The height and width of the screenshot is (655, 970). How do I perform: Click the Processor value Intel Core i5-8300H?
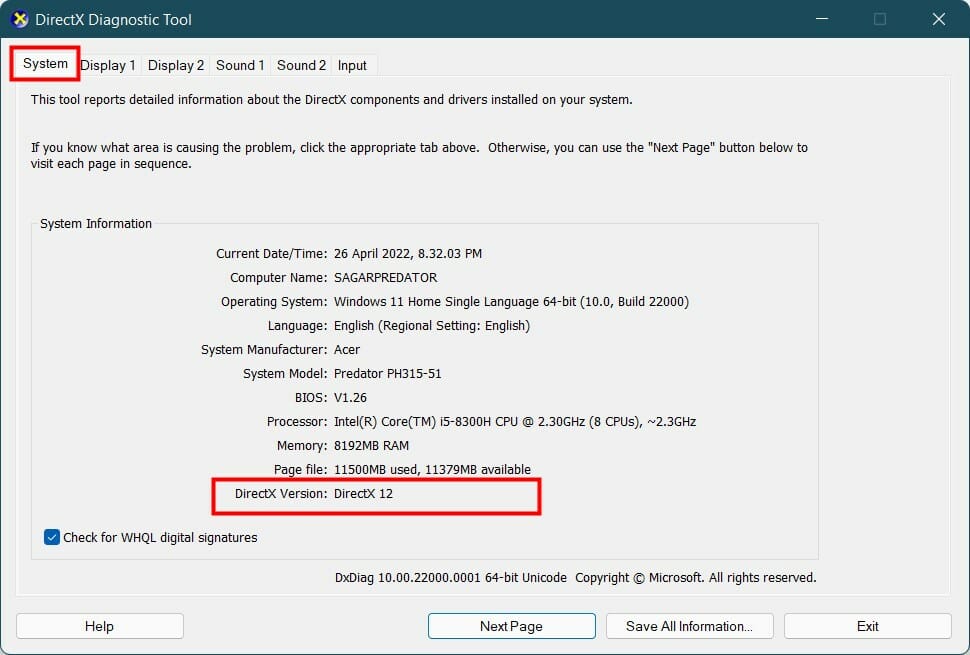point(515,422)
